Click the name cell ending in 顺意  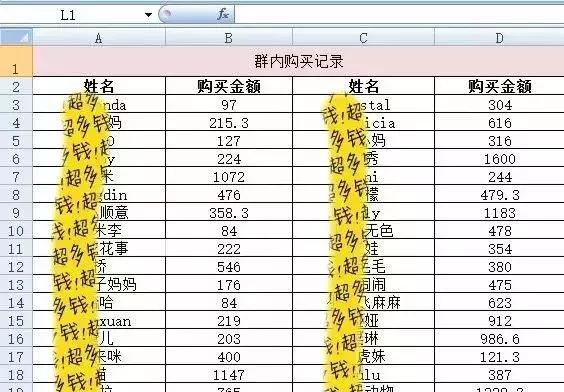99,212
